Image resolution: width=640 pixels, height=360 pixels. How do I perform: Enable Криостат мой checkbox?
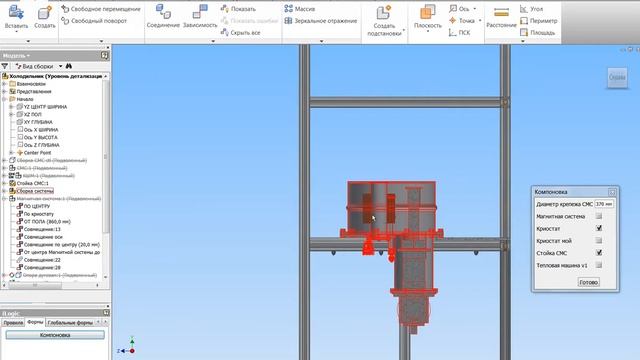click(x=599, y=240)
